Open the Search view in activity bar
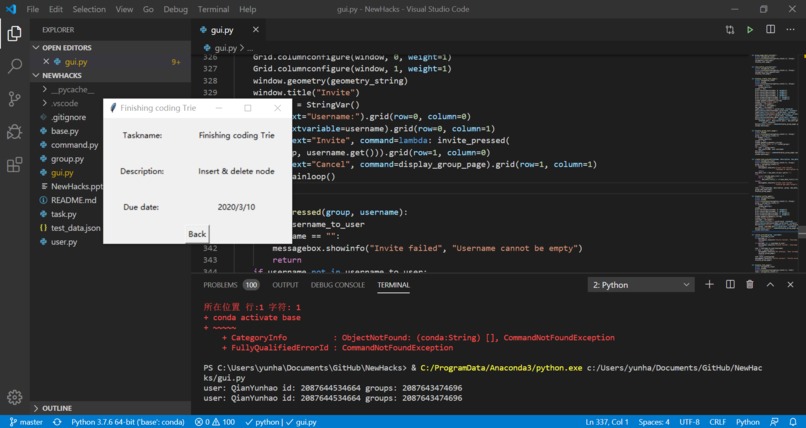This screenshot has width=806, height=428. coord(14,66)
